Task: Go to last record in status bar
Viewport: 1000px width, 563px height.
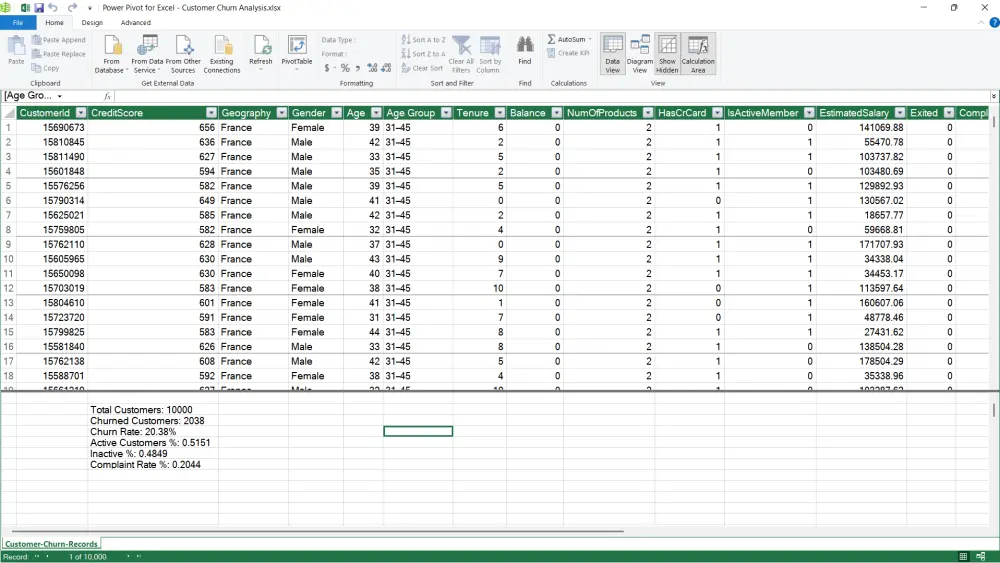Action: (x=138, y=557)
